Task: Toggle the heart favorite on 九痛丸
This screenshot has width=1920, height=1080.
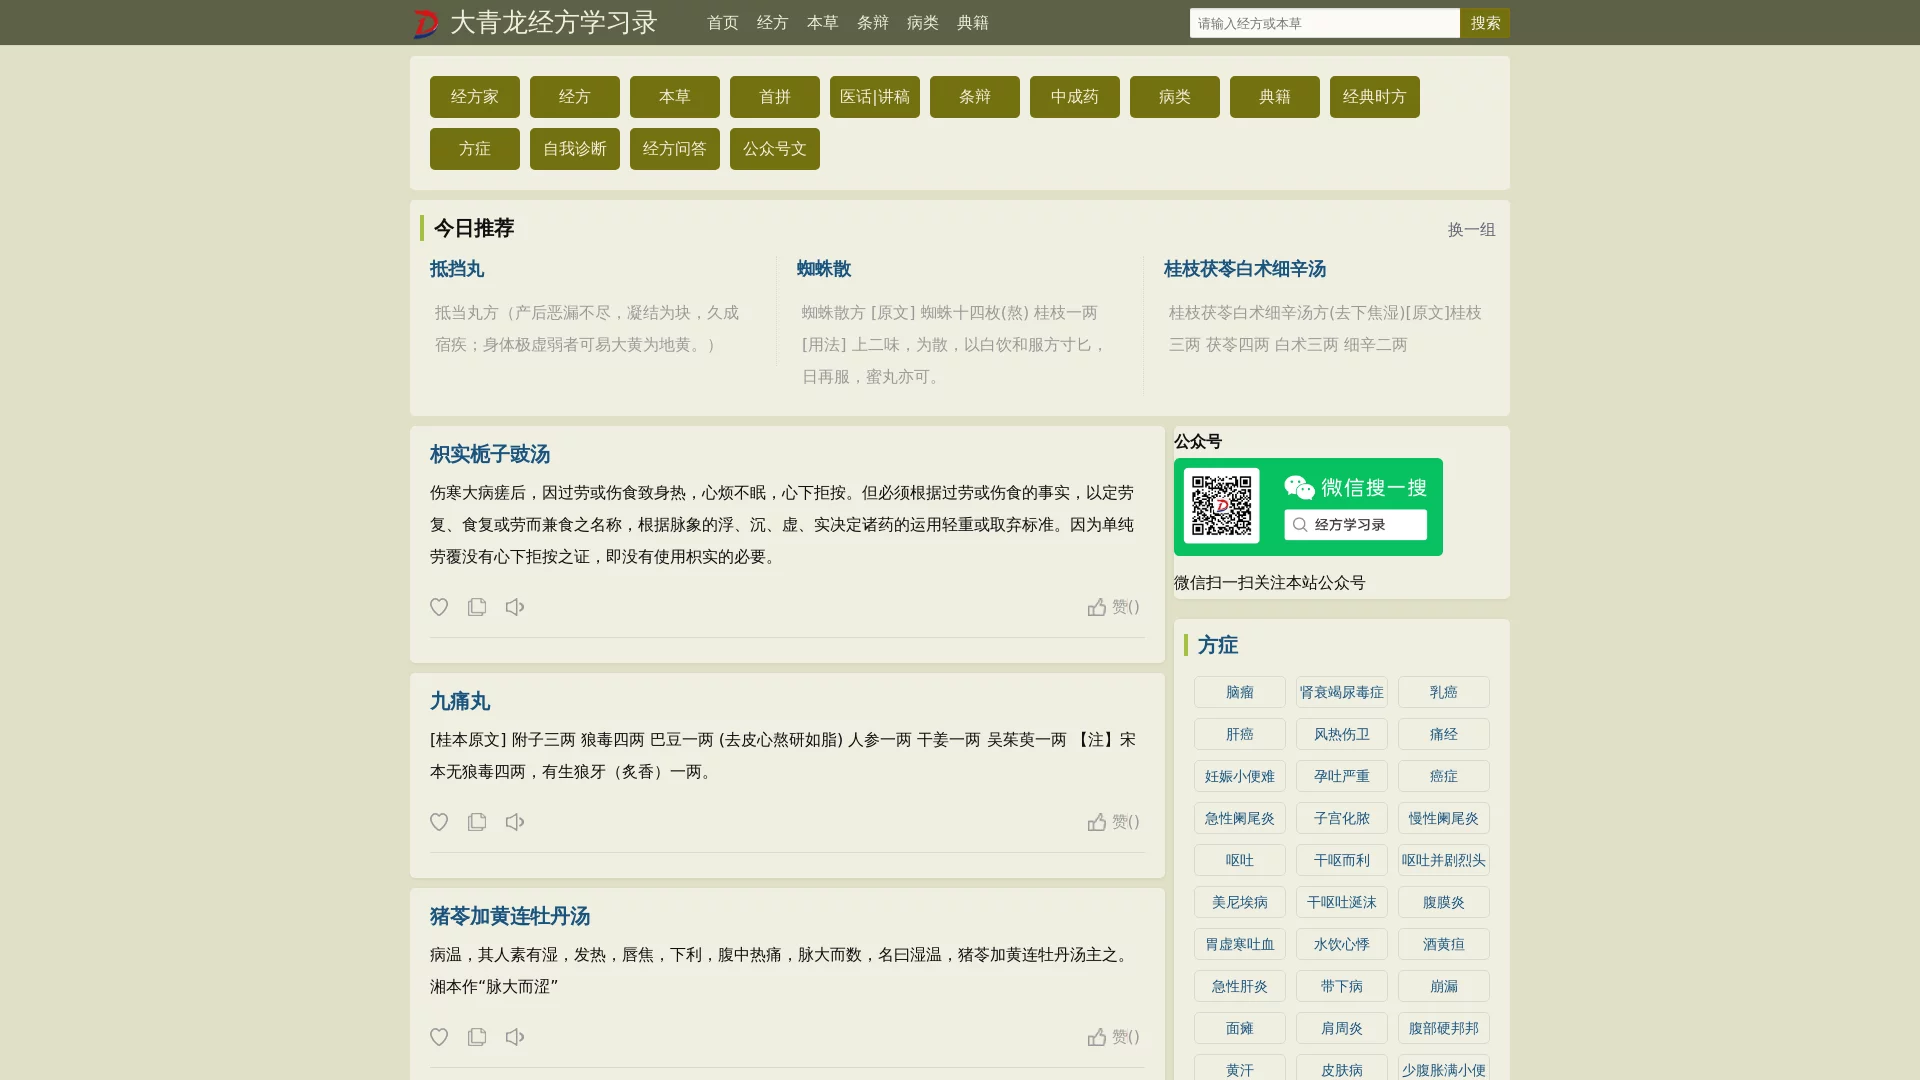Action: [438, 821]
